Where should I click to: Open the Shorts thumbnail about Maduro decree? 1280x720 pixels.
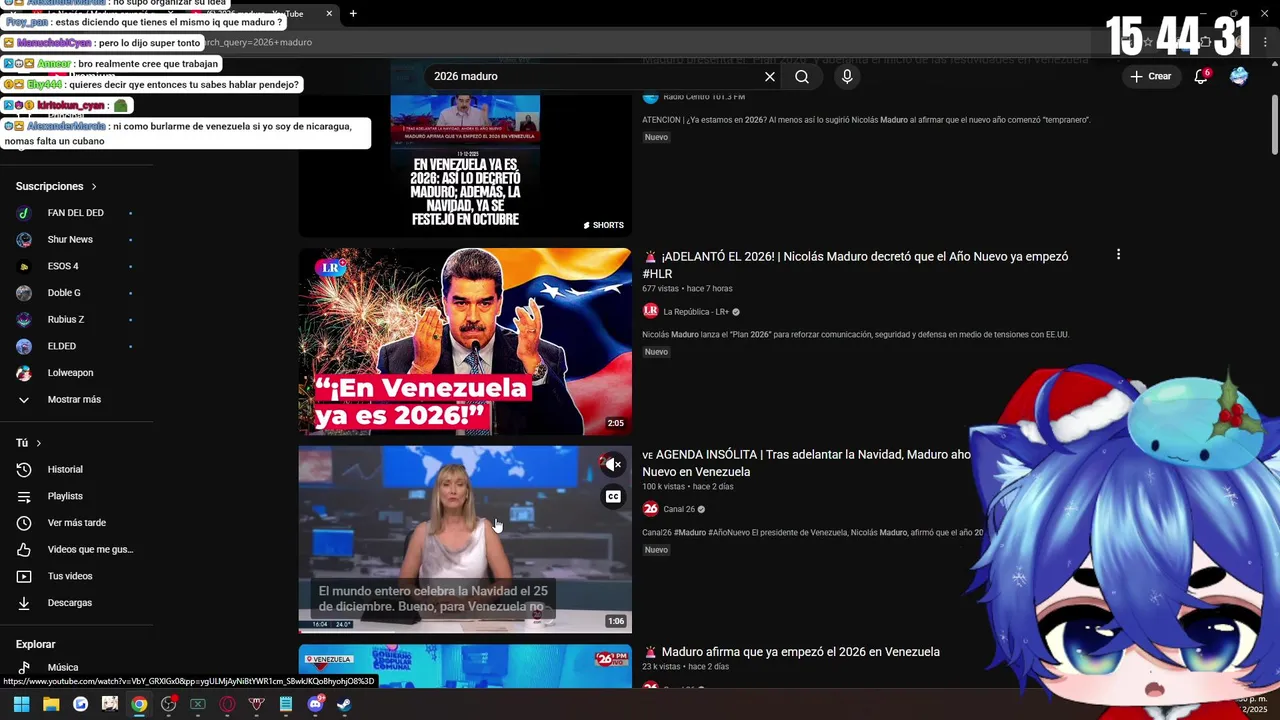465,166
